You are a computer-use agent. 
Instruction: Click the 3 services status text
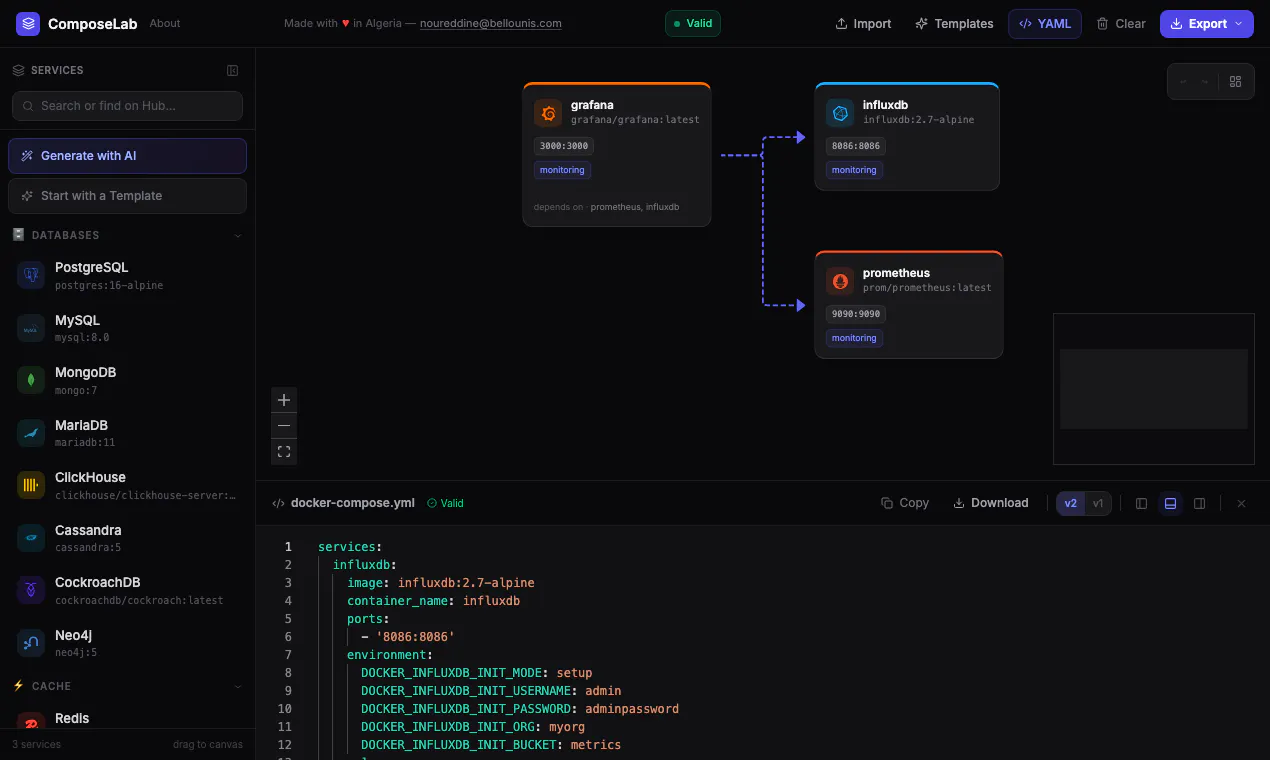click(x=36, y=744)
